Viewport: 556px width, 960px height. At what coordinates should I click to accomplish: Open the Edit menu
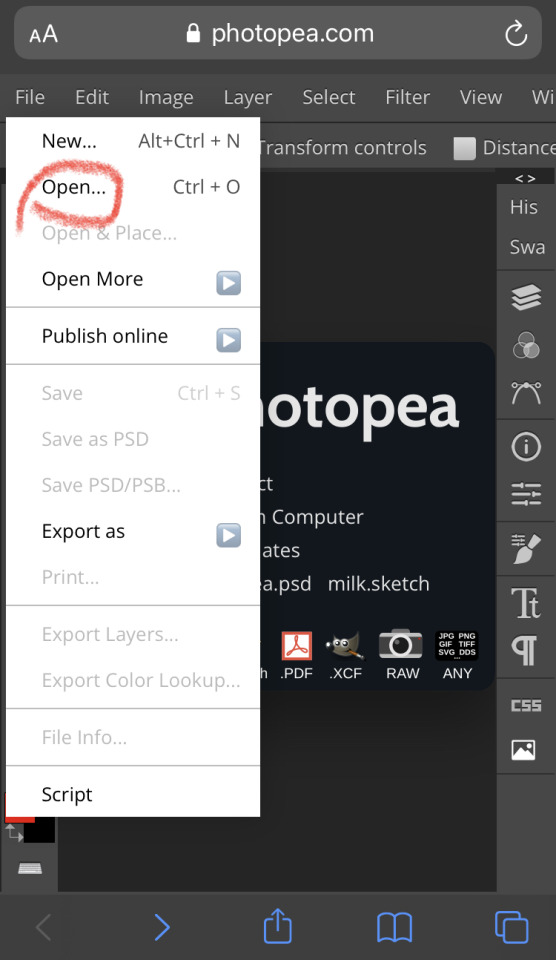coord(92,97)
